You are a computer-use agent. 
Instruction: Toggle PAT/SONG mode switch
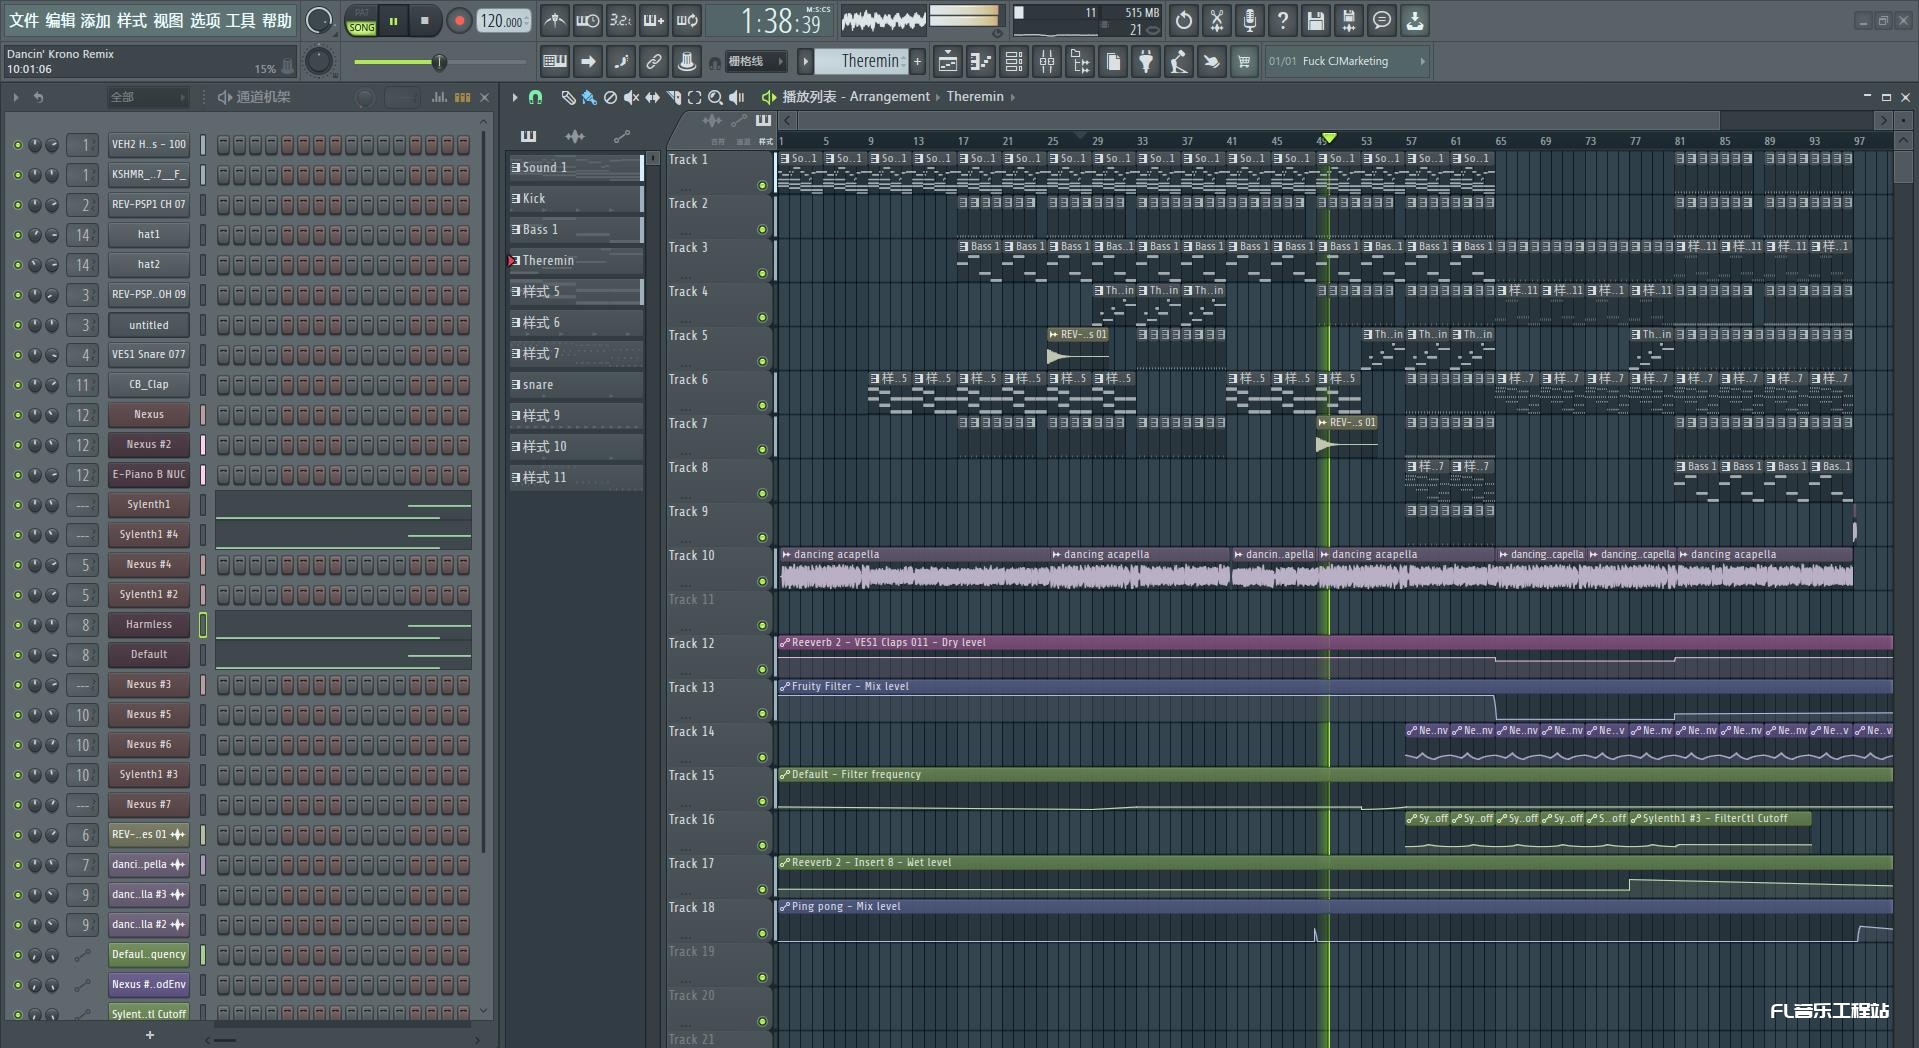[362, 21]
